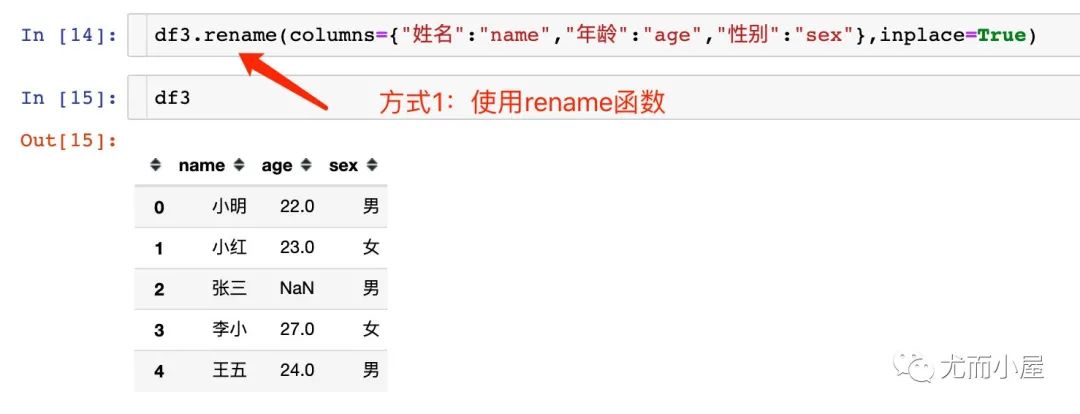Click the Out[15] output prompt
This screenshot has height=414, width=1080.
click(69, 141)
